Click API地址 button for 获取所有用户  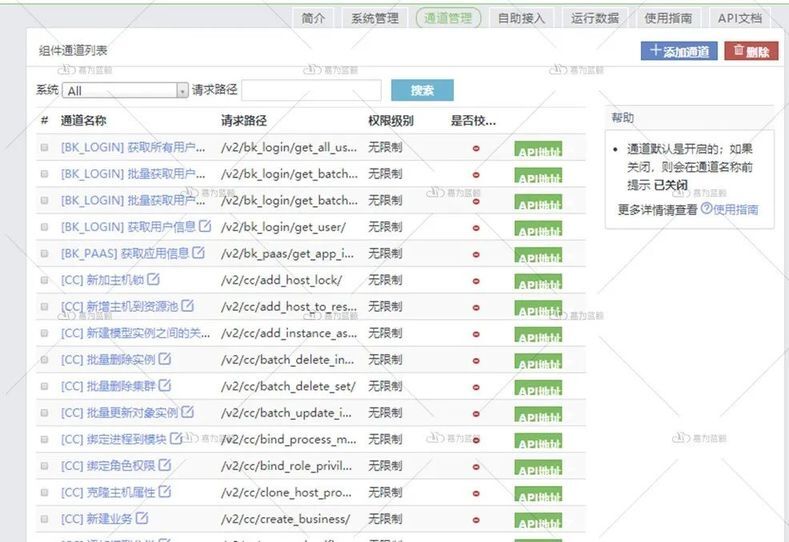point(538,149)
